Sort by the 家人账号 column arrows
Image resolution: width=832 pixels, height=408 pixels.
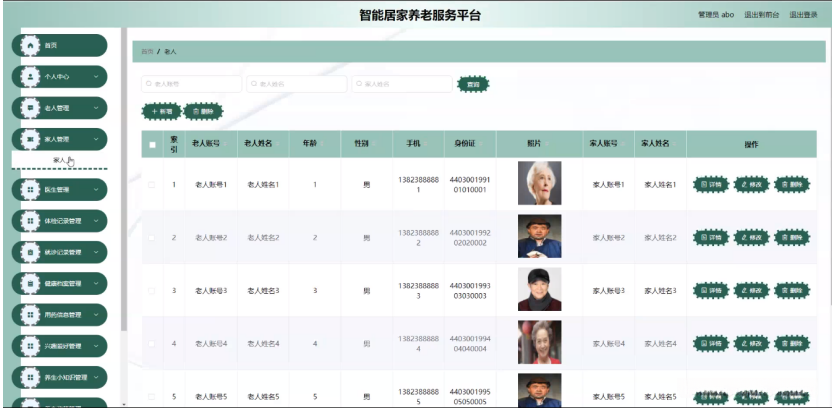tap(623, 144)
